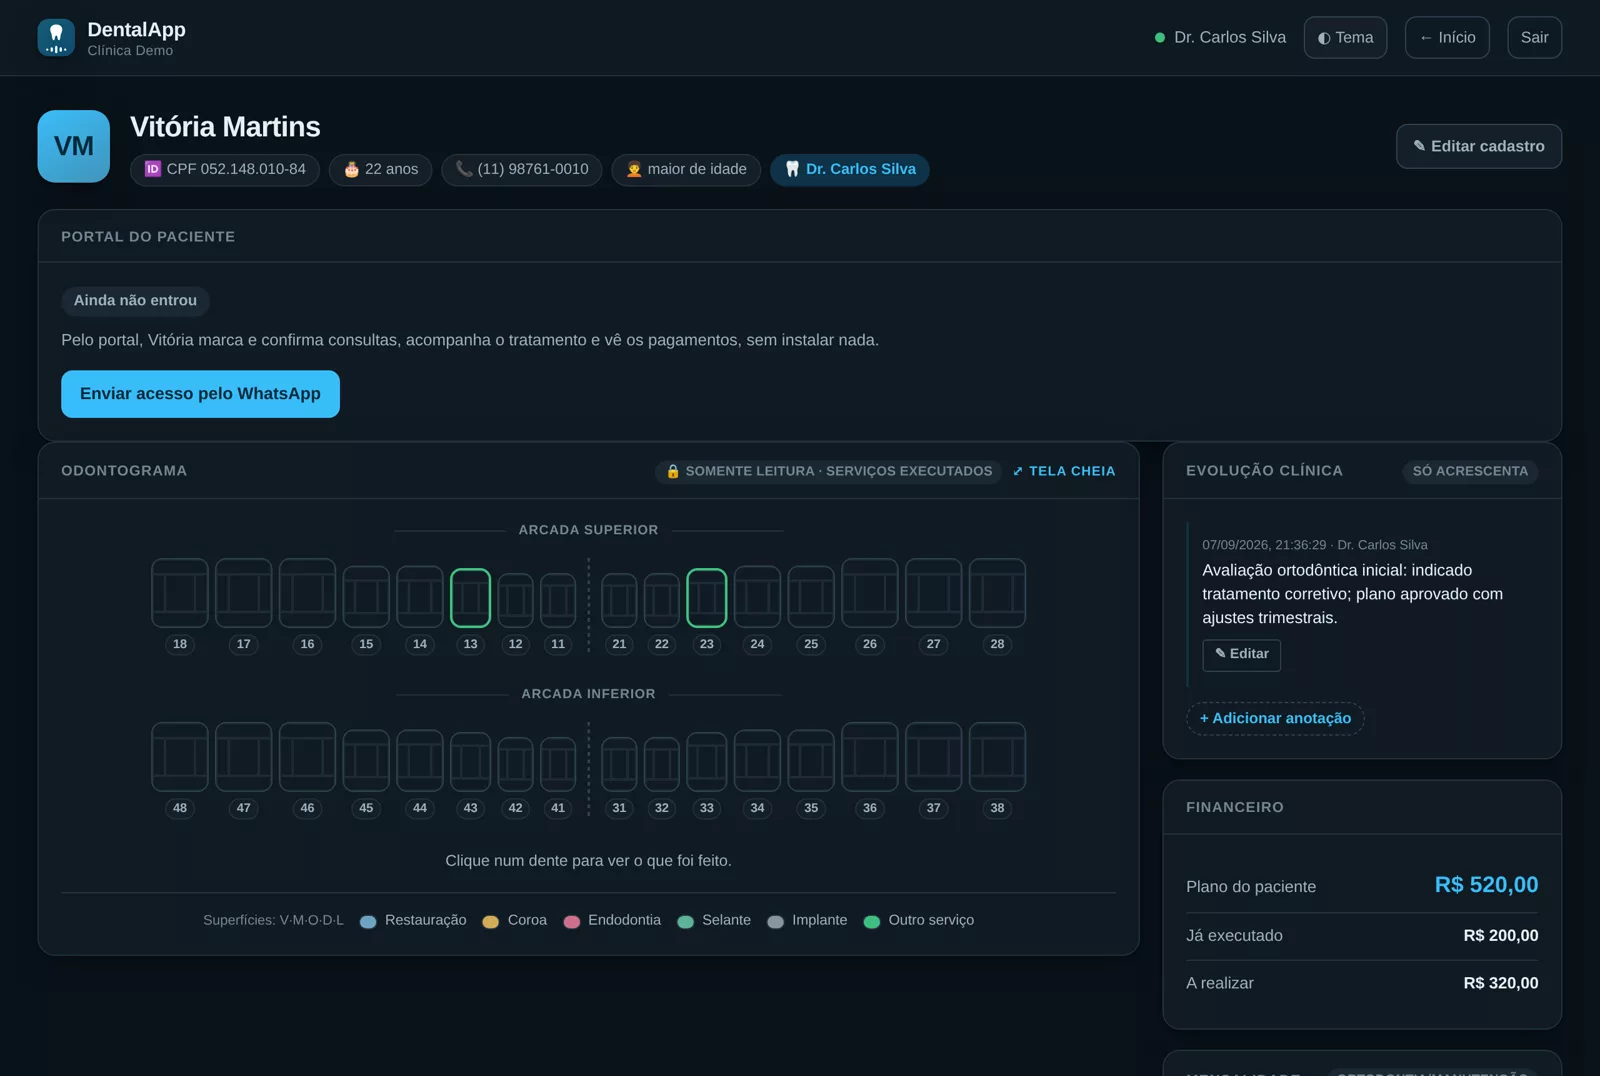Select tooth 26 in the upper arch

870,593
